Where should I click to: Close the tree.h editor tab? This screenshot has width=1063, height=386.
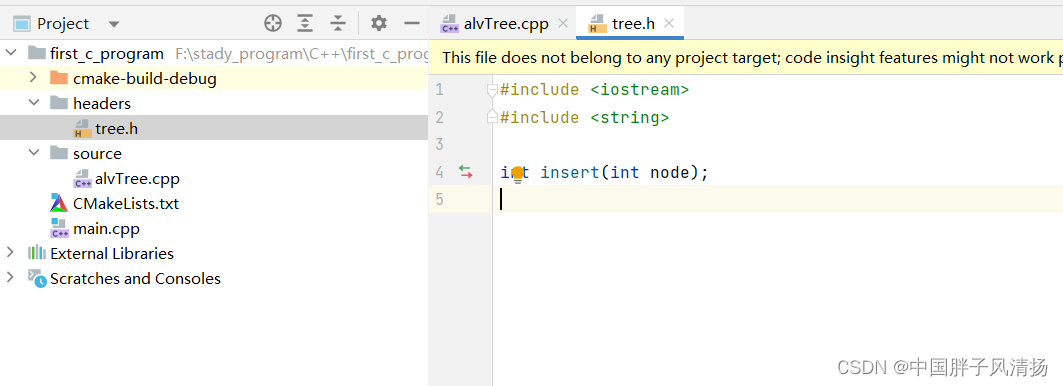tap(669, 23)
